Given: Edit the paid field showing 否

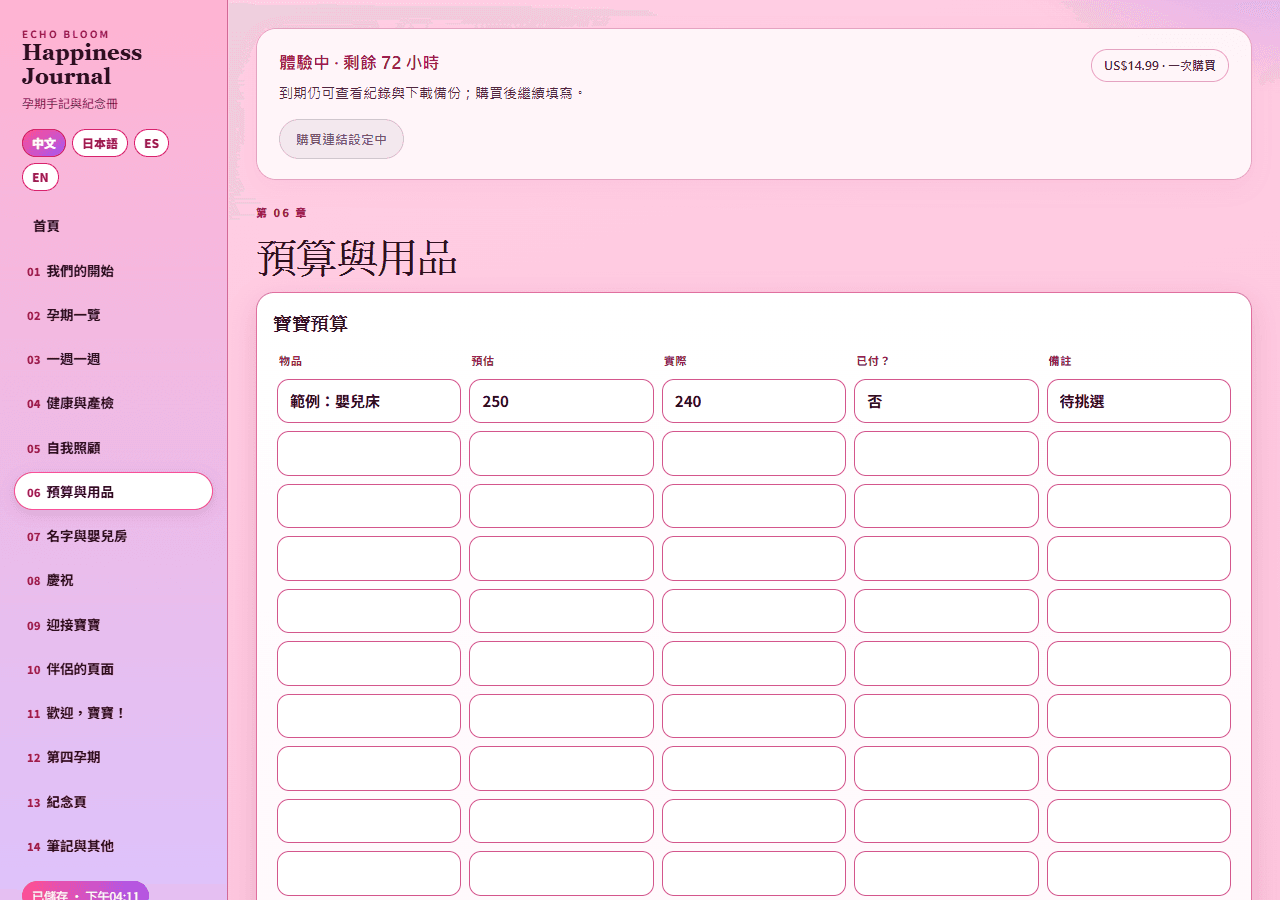Looking at the screenshot, I should 946,401.
